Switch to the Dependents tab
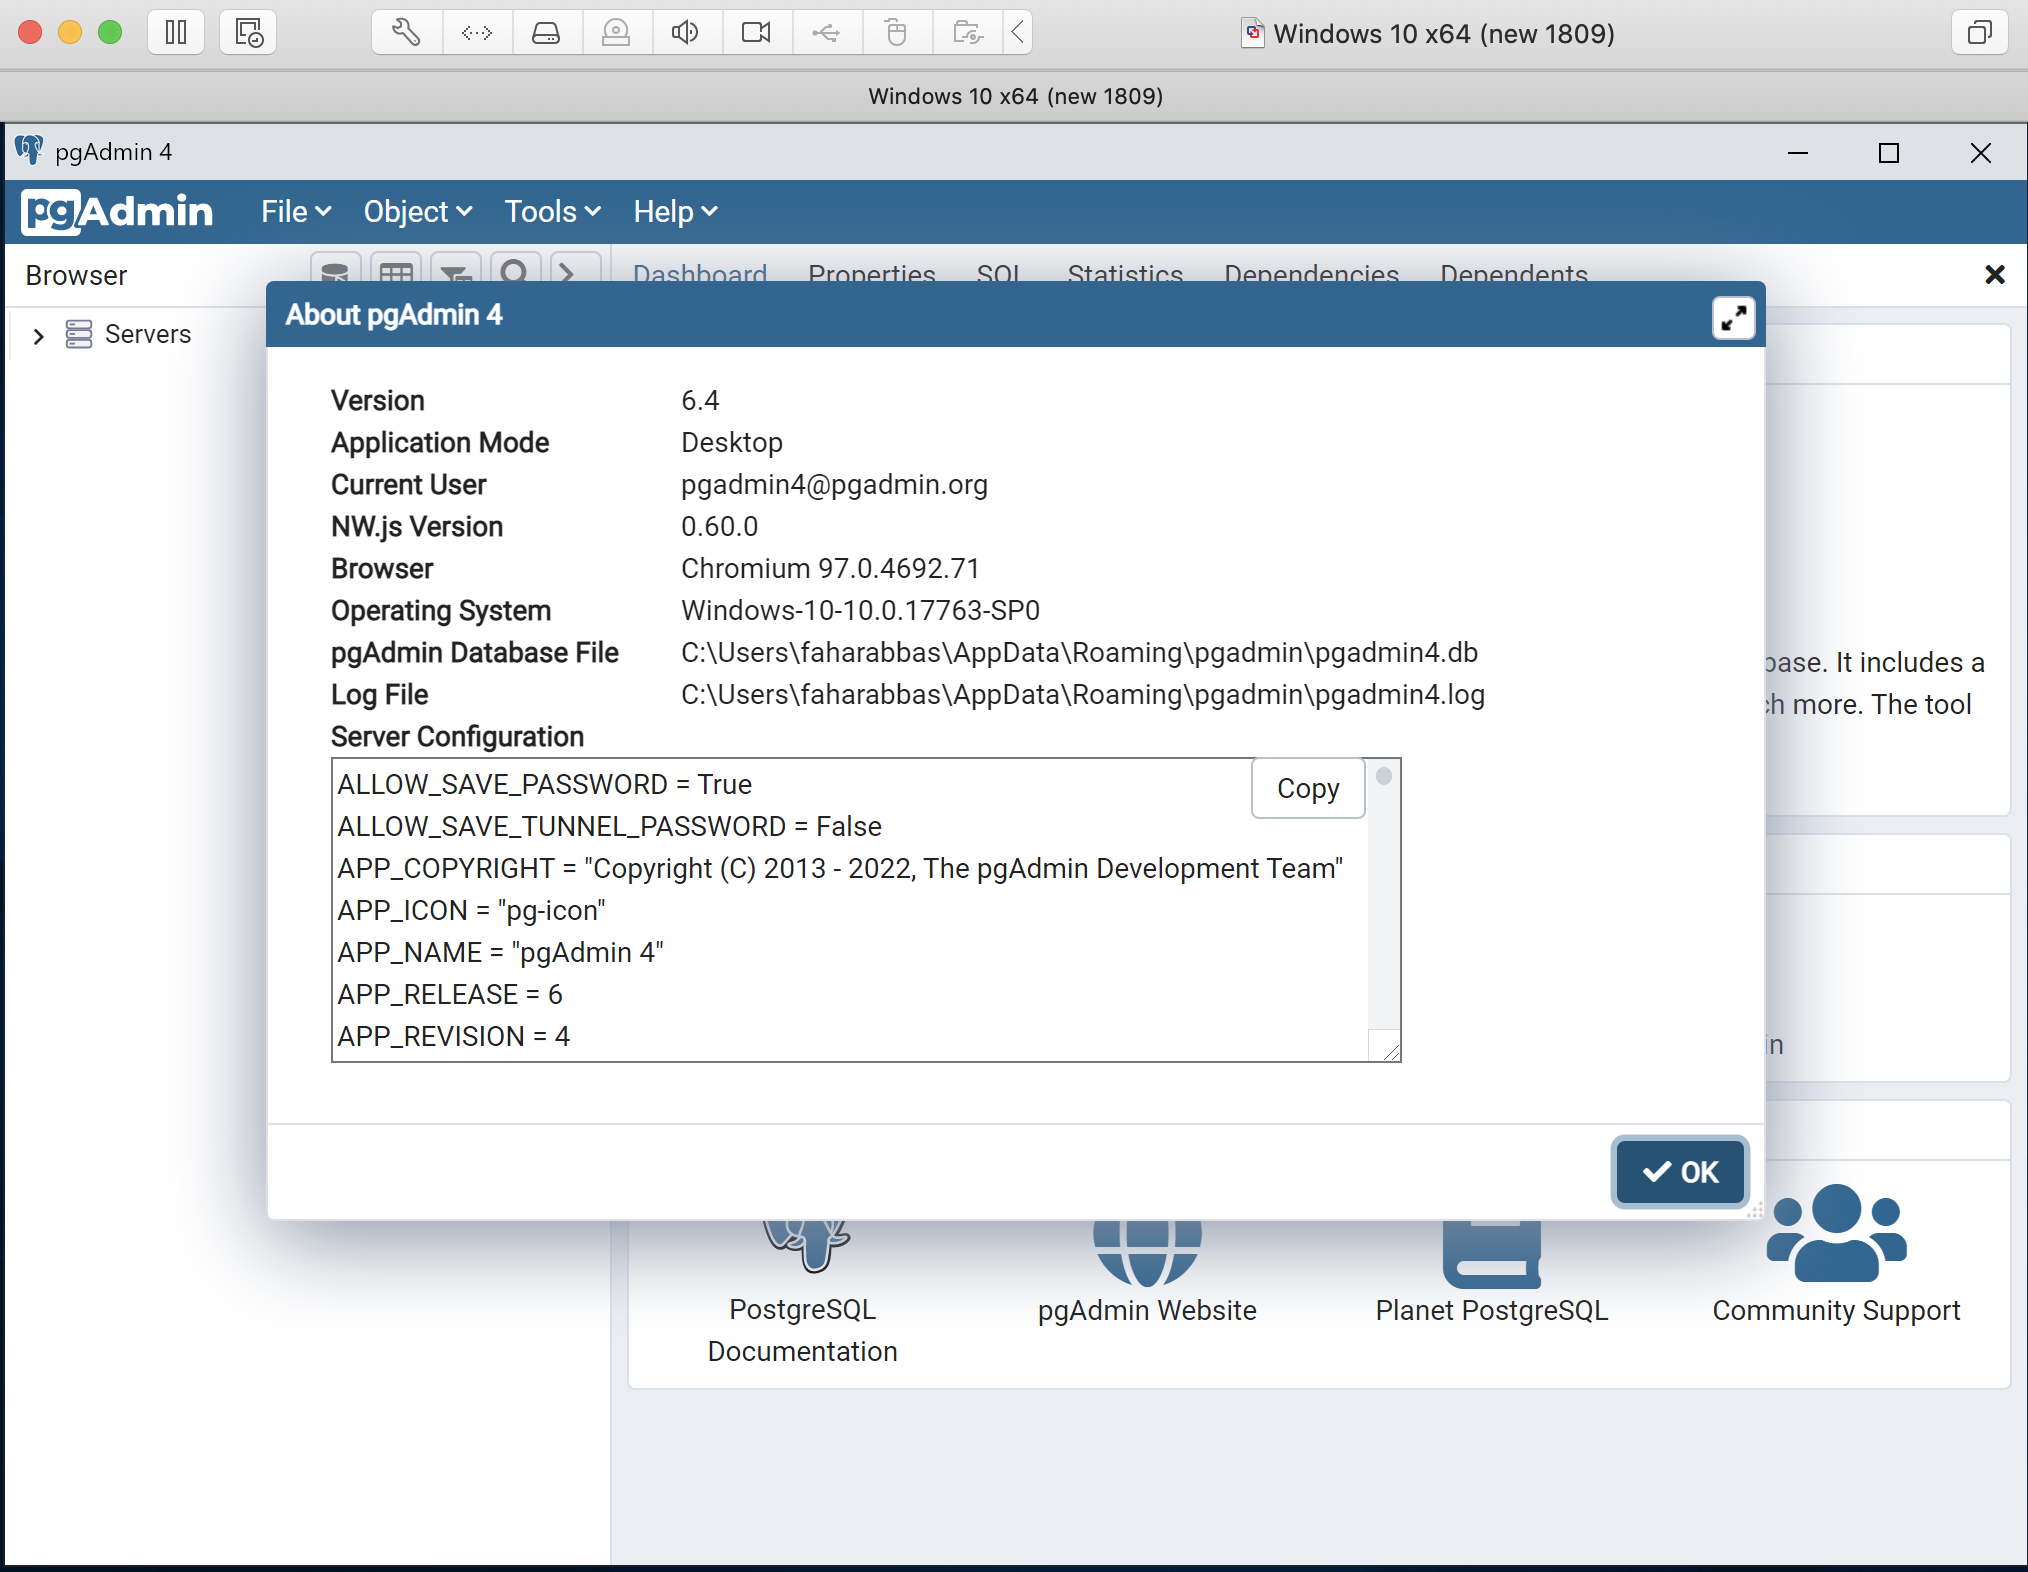2028x1572 pixels. (1514, 272)
